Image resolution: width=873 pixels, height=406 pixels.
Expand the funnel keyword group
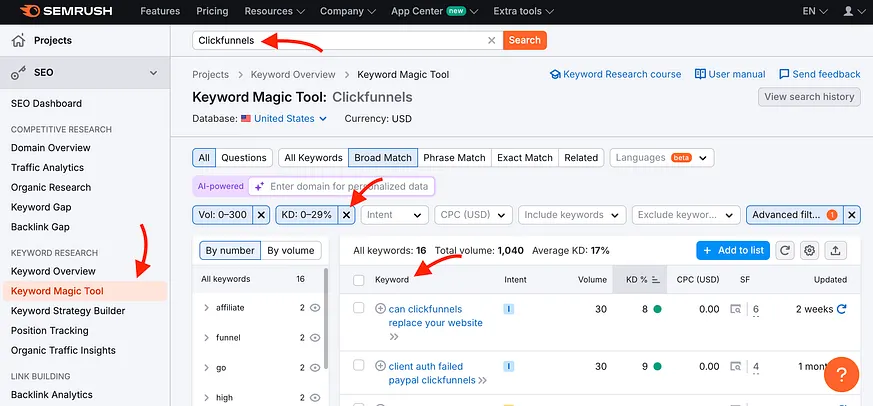pos(206,337)
